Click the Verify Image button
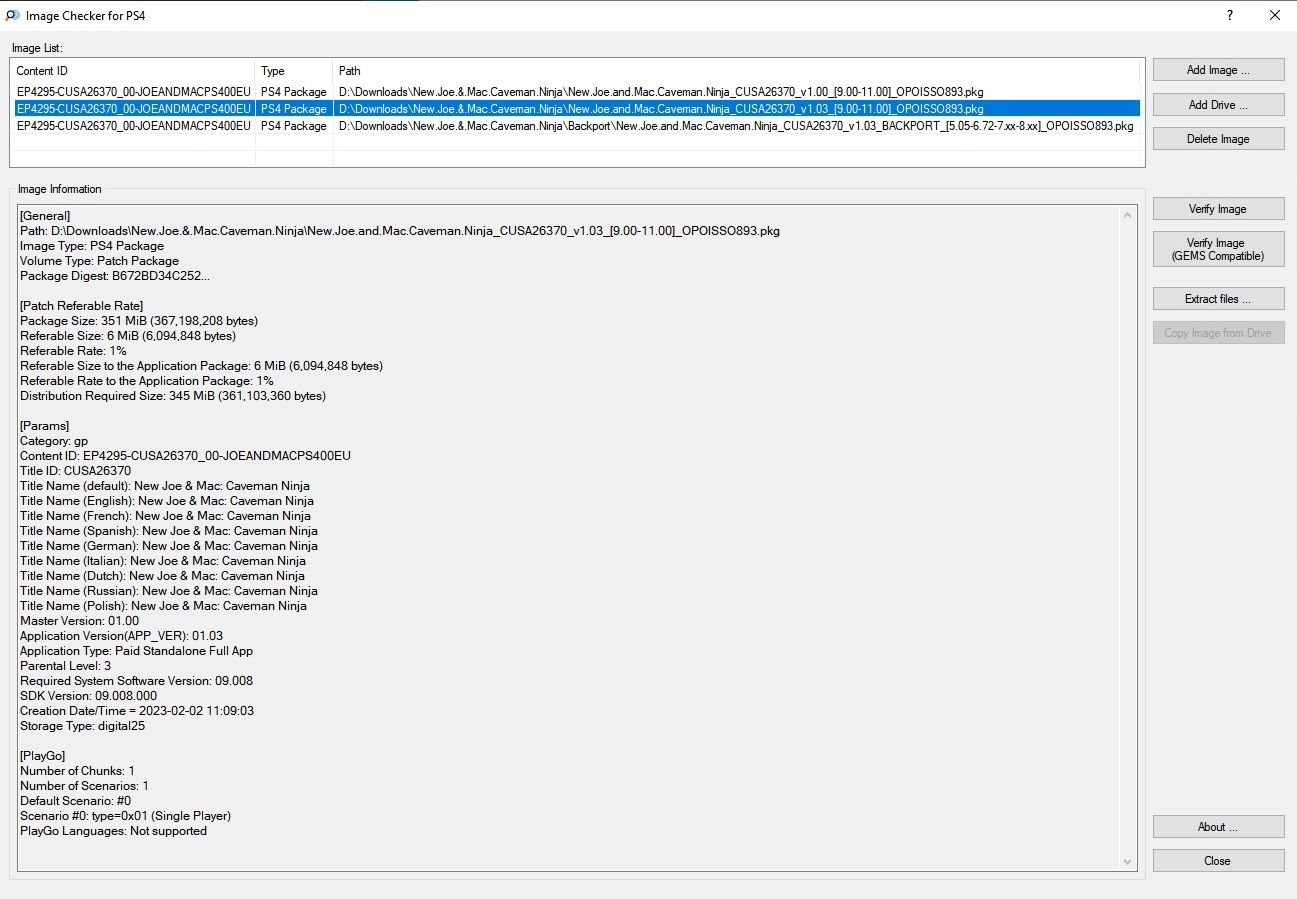The image size is (1297, 899). pos(1218,209)
